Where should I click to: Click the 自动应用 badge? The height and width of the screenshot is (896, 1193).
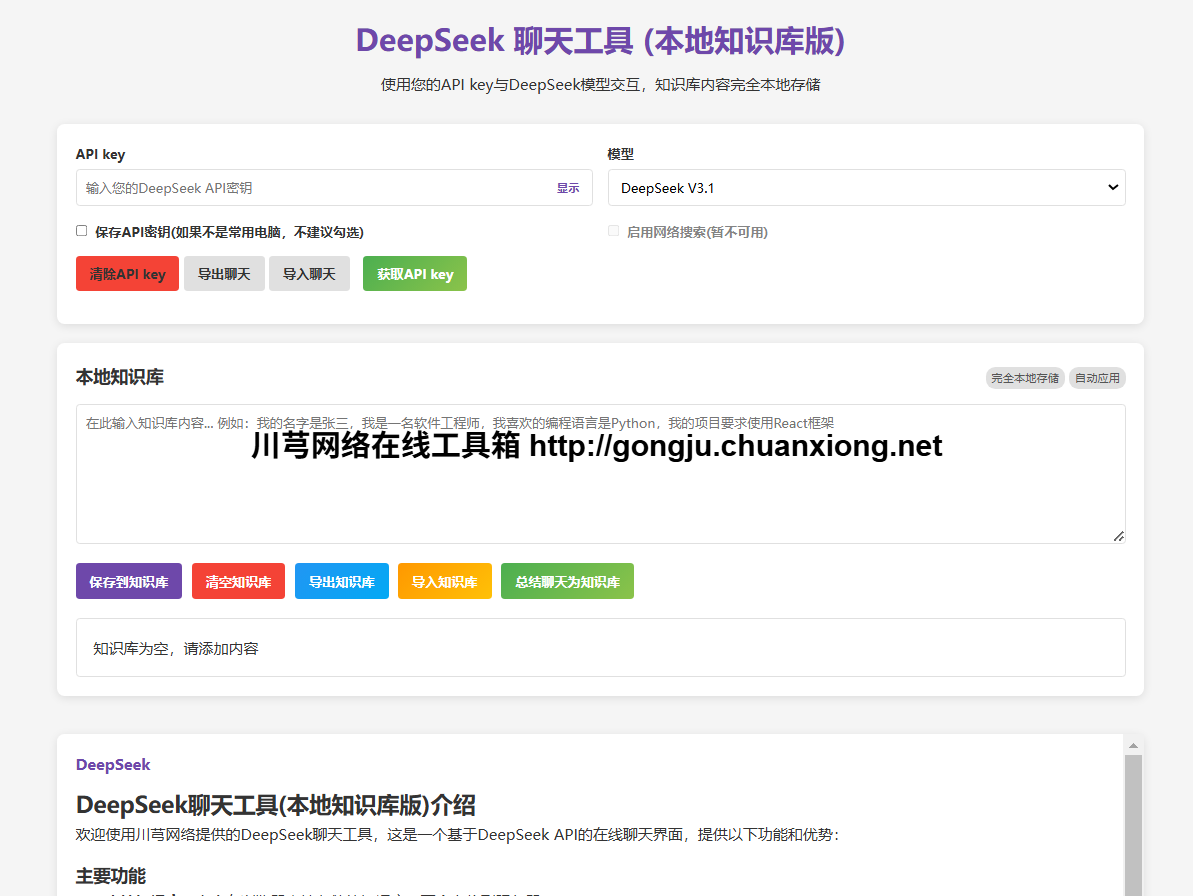[1097, 378]
